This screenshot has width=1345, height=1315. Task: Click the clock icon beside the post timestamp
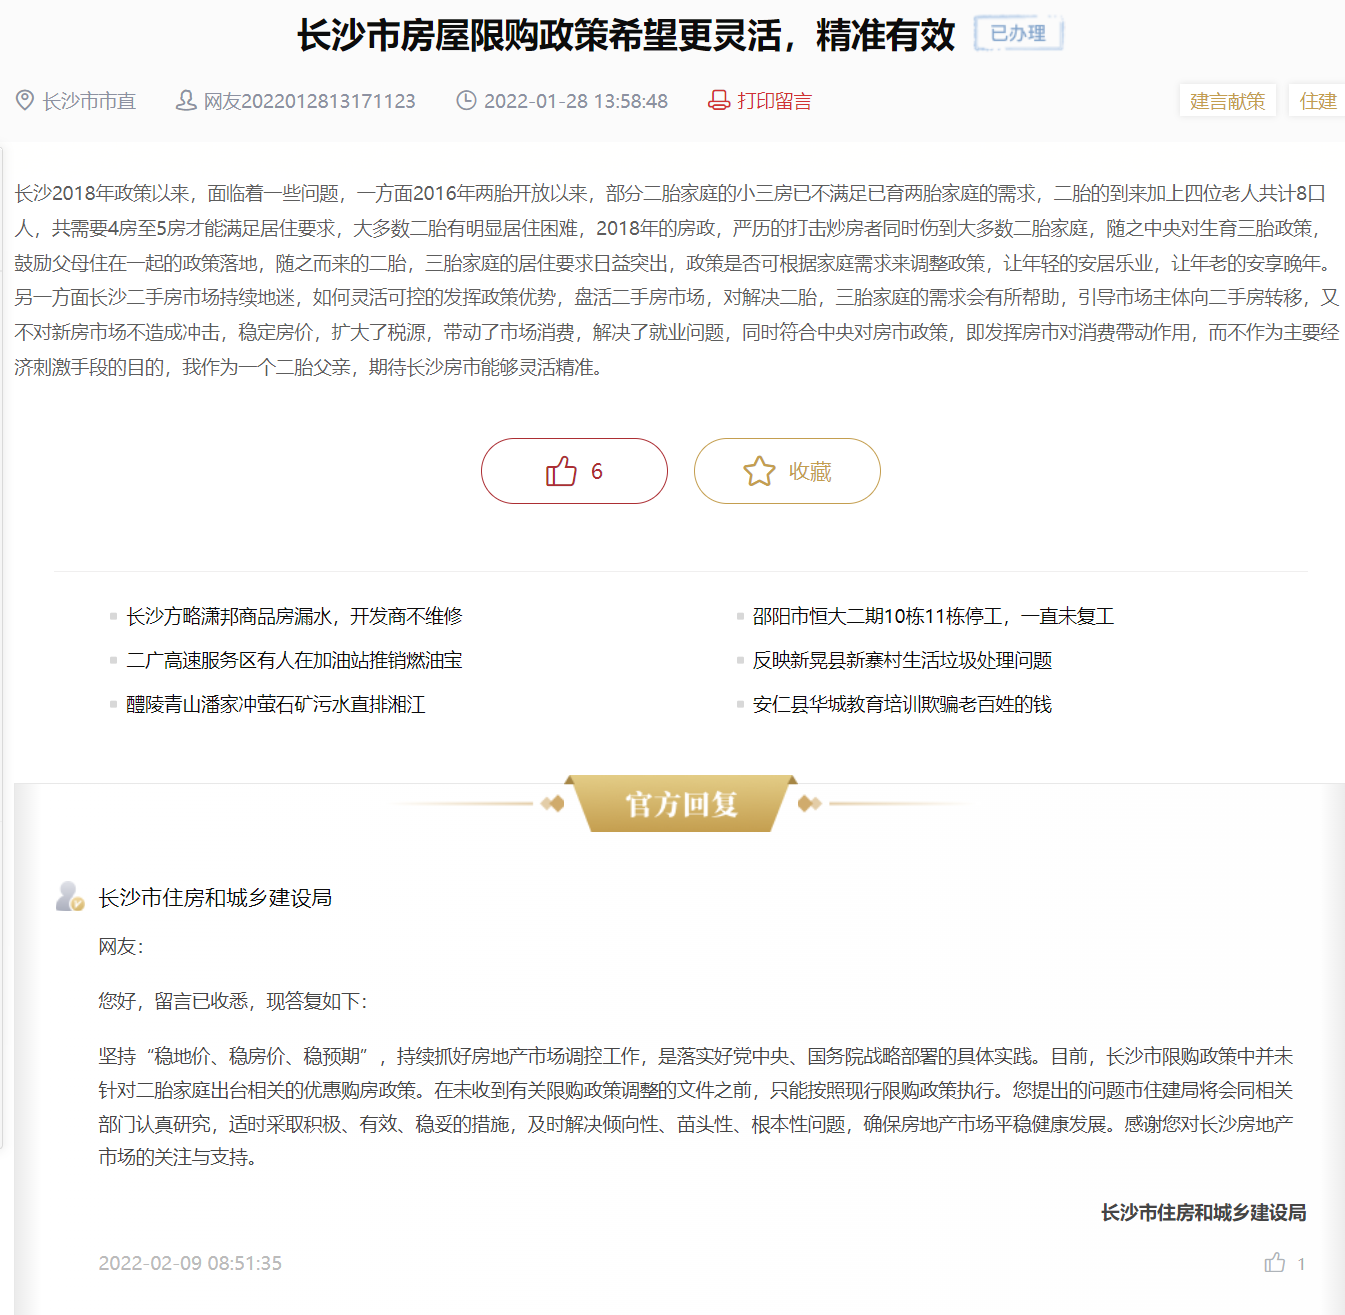click(466, 100)
